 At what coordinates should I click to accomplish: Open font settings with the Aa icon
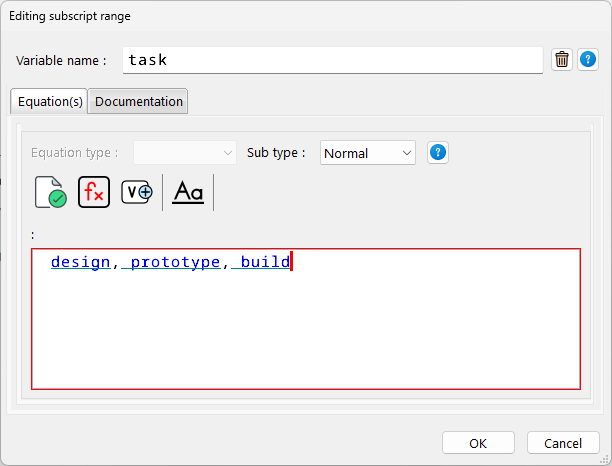pos(187,192)
